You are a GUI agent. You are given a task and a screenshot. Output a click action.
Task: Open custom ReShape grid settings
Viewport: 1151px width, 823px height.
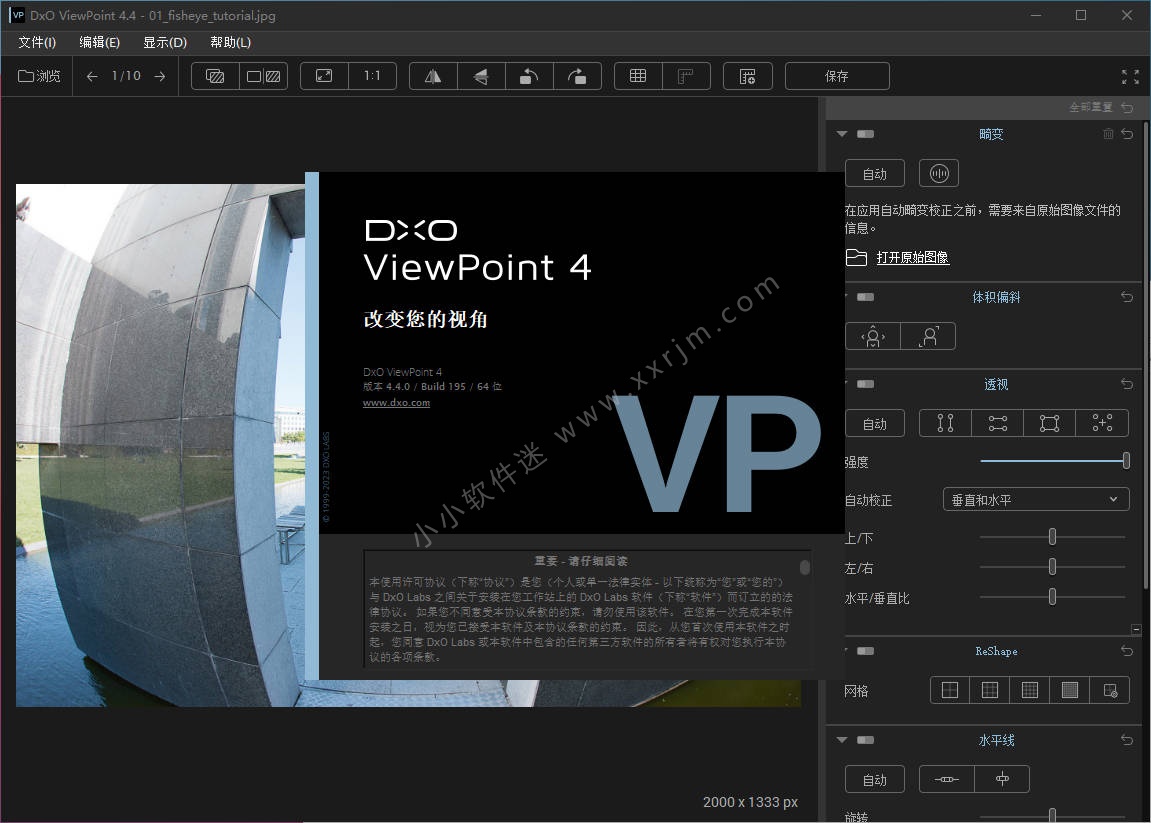pyautogui.click(x=1110, y=690)
